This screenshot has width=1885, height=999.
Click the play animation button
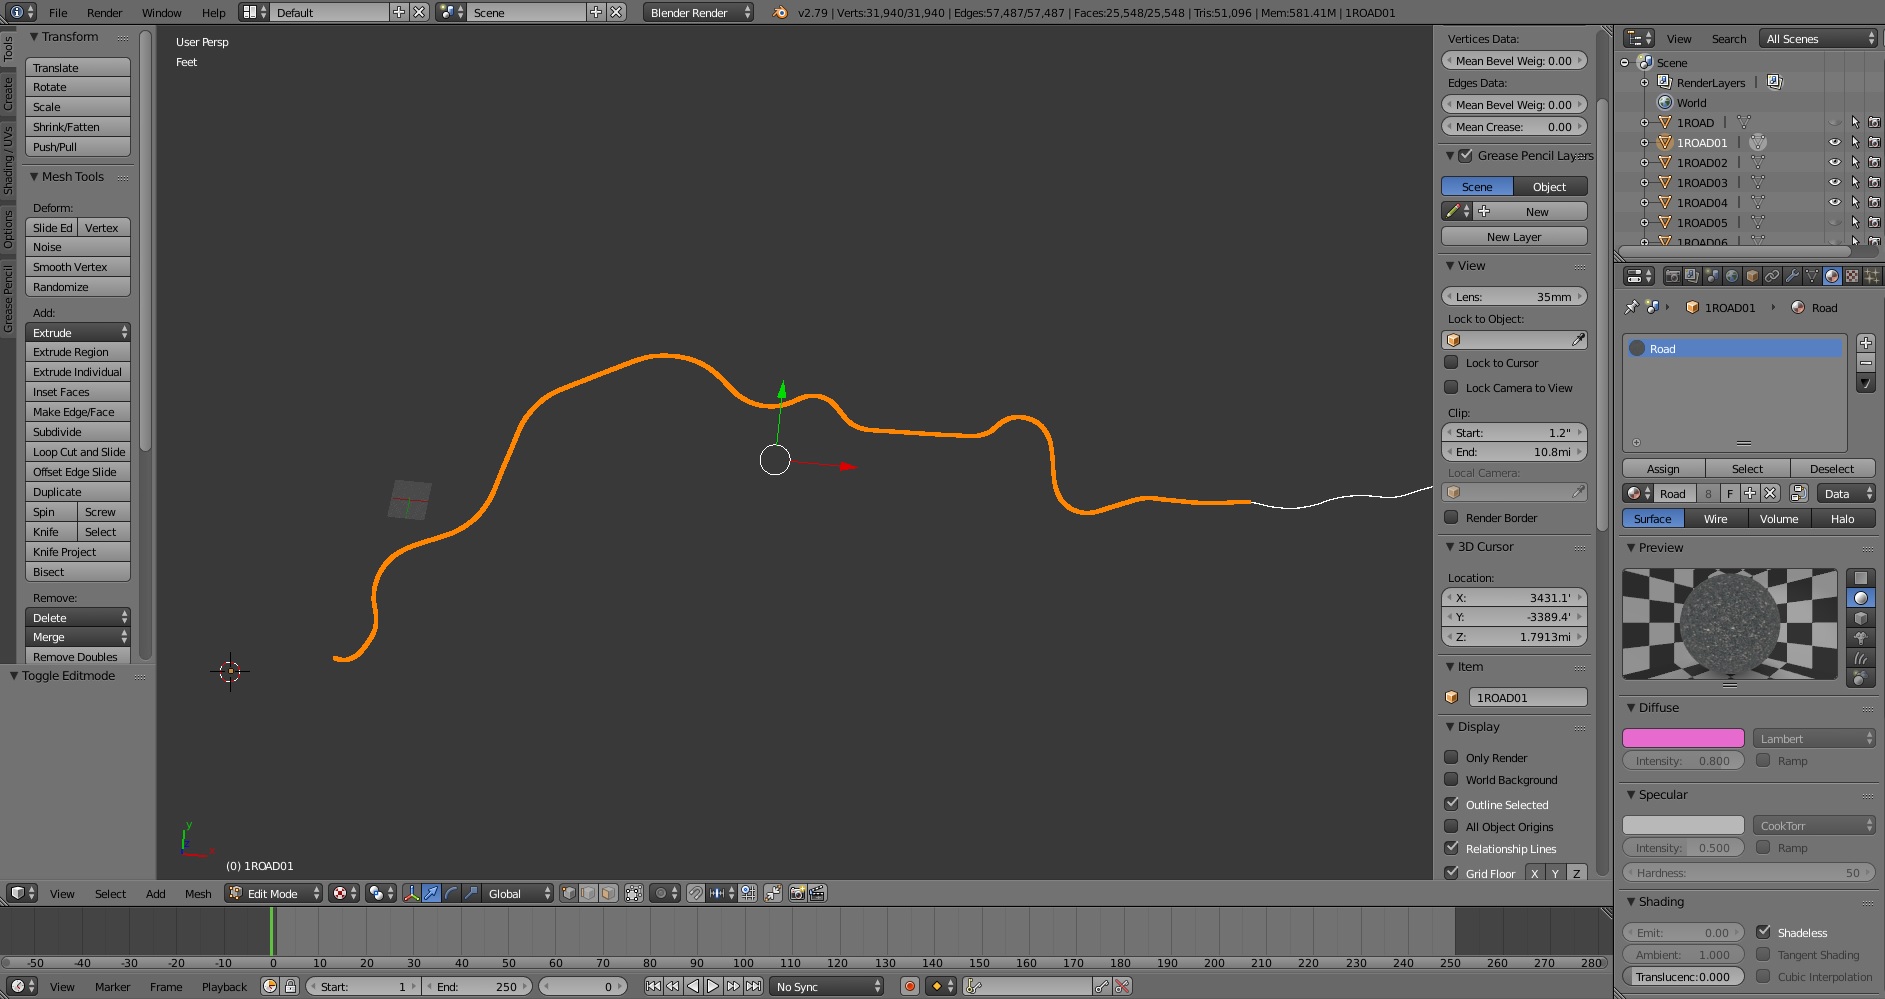coord(713,986)
